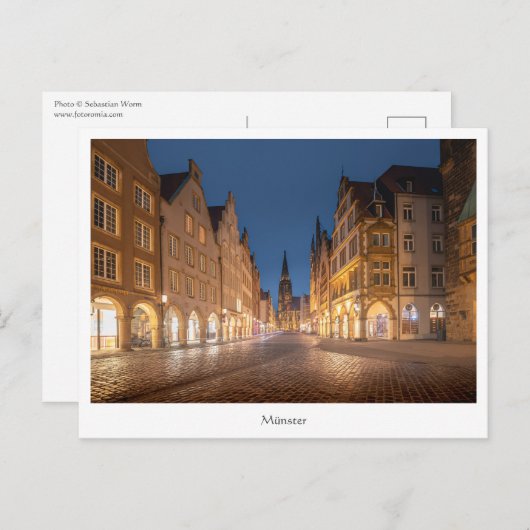
Task: Click the Münster street night photo
Action: coord(283,271)
